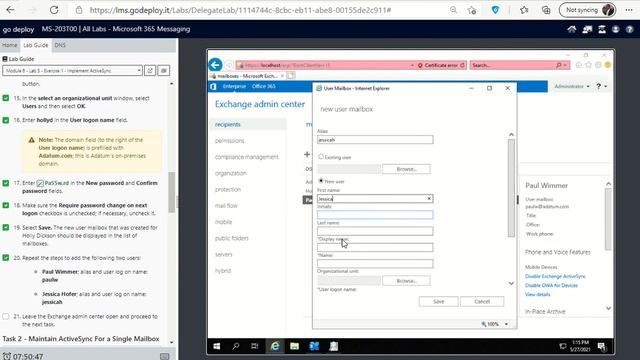The width and height of the screenshot is (640, 360).
Task: Click the Pa55w.rd copy text icon
Action: coord(40,183)
